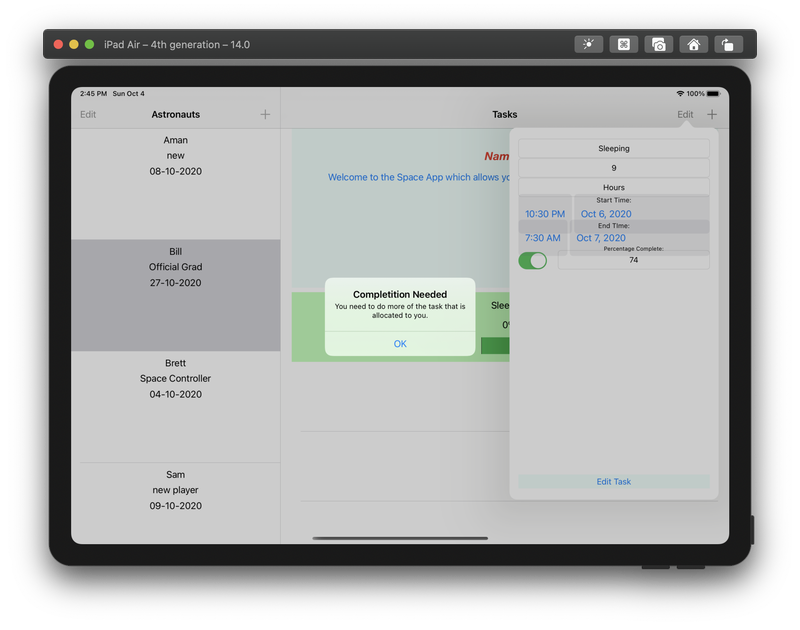Viewport: 800px width, 630px height.
Task: Open the Oct 7, 2020 end date picker
Action: (x=600, y=238)
